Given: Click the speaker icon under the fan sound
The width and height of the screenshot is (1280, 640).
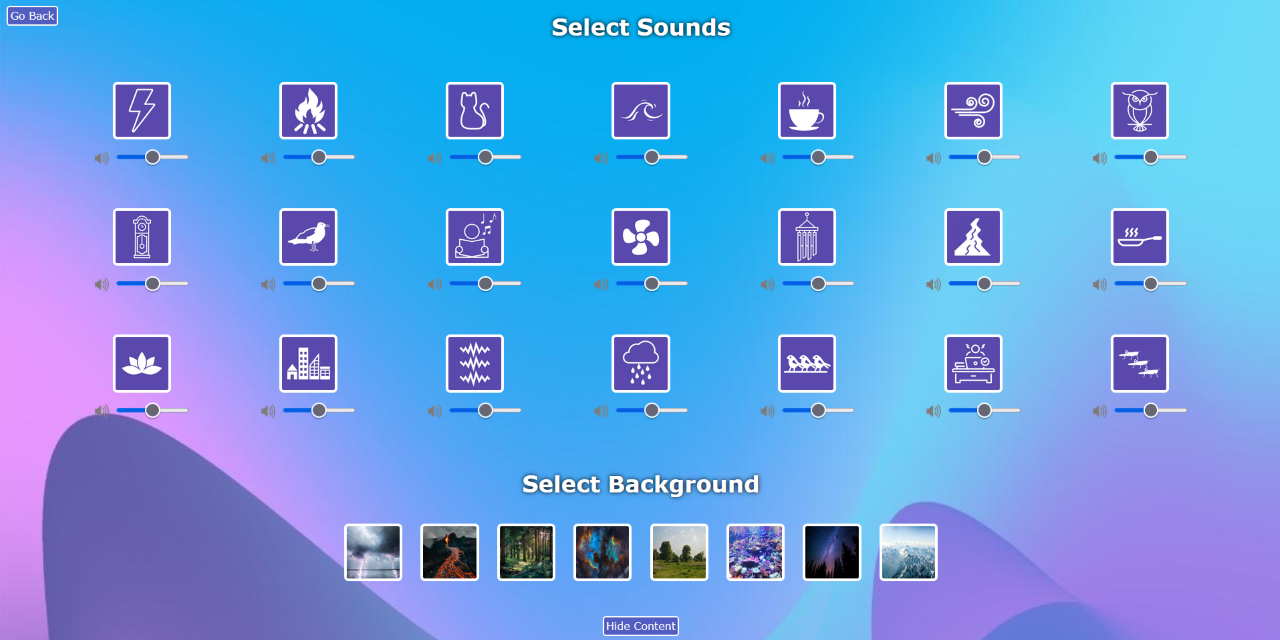Looking at the screenshot, I should tap(601, 284).
